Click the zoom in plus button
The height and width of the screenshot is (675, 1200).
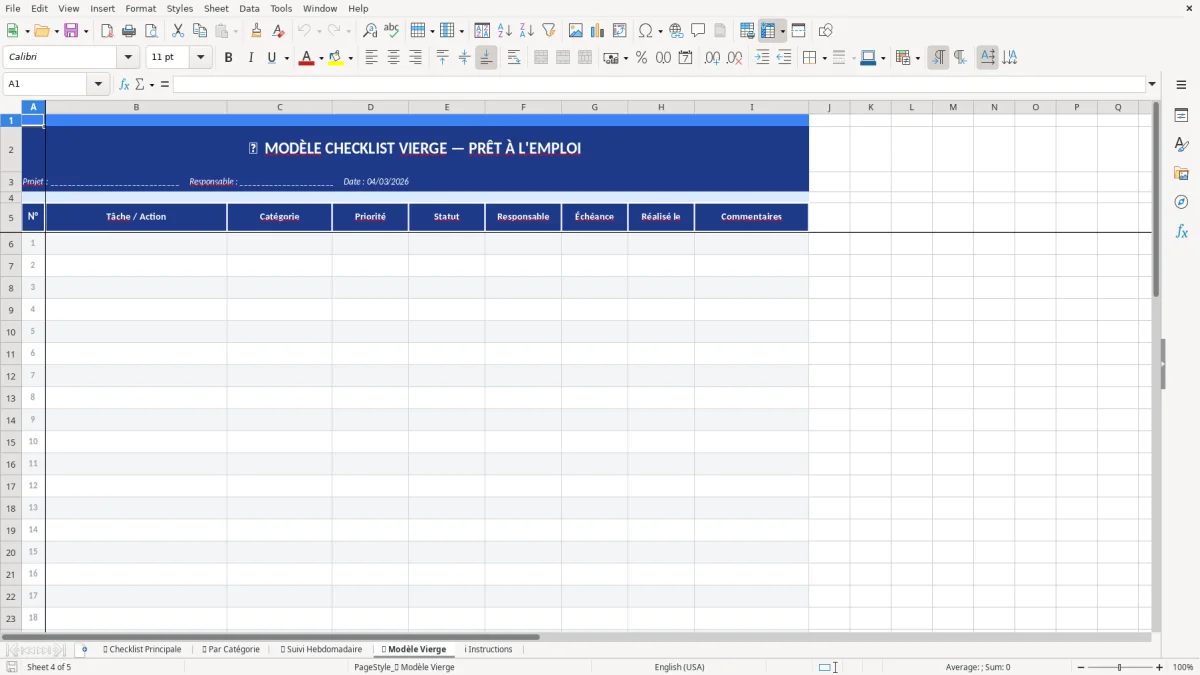[x=1160, y=667]
